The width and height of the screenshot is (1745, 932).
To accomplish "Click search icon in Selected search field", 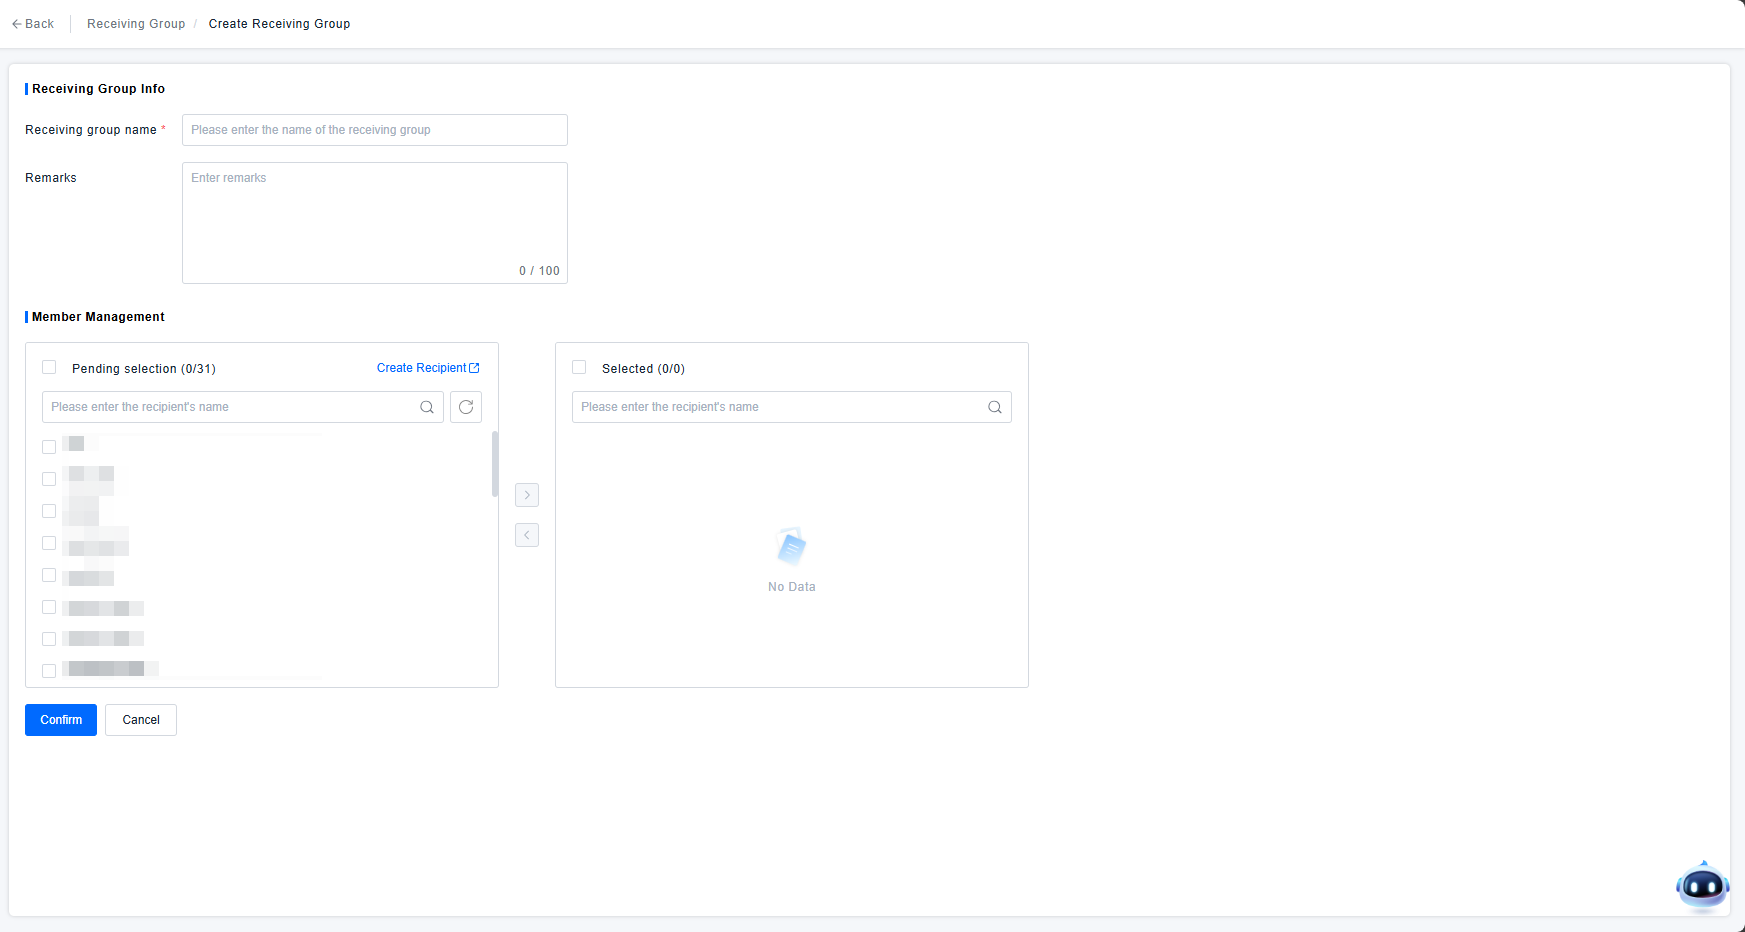I will tap(995, 407).
